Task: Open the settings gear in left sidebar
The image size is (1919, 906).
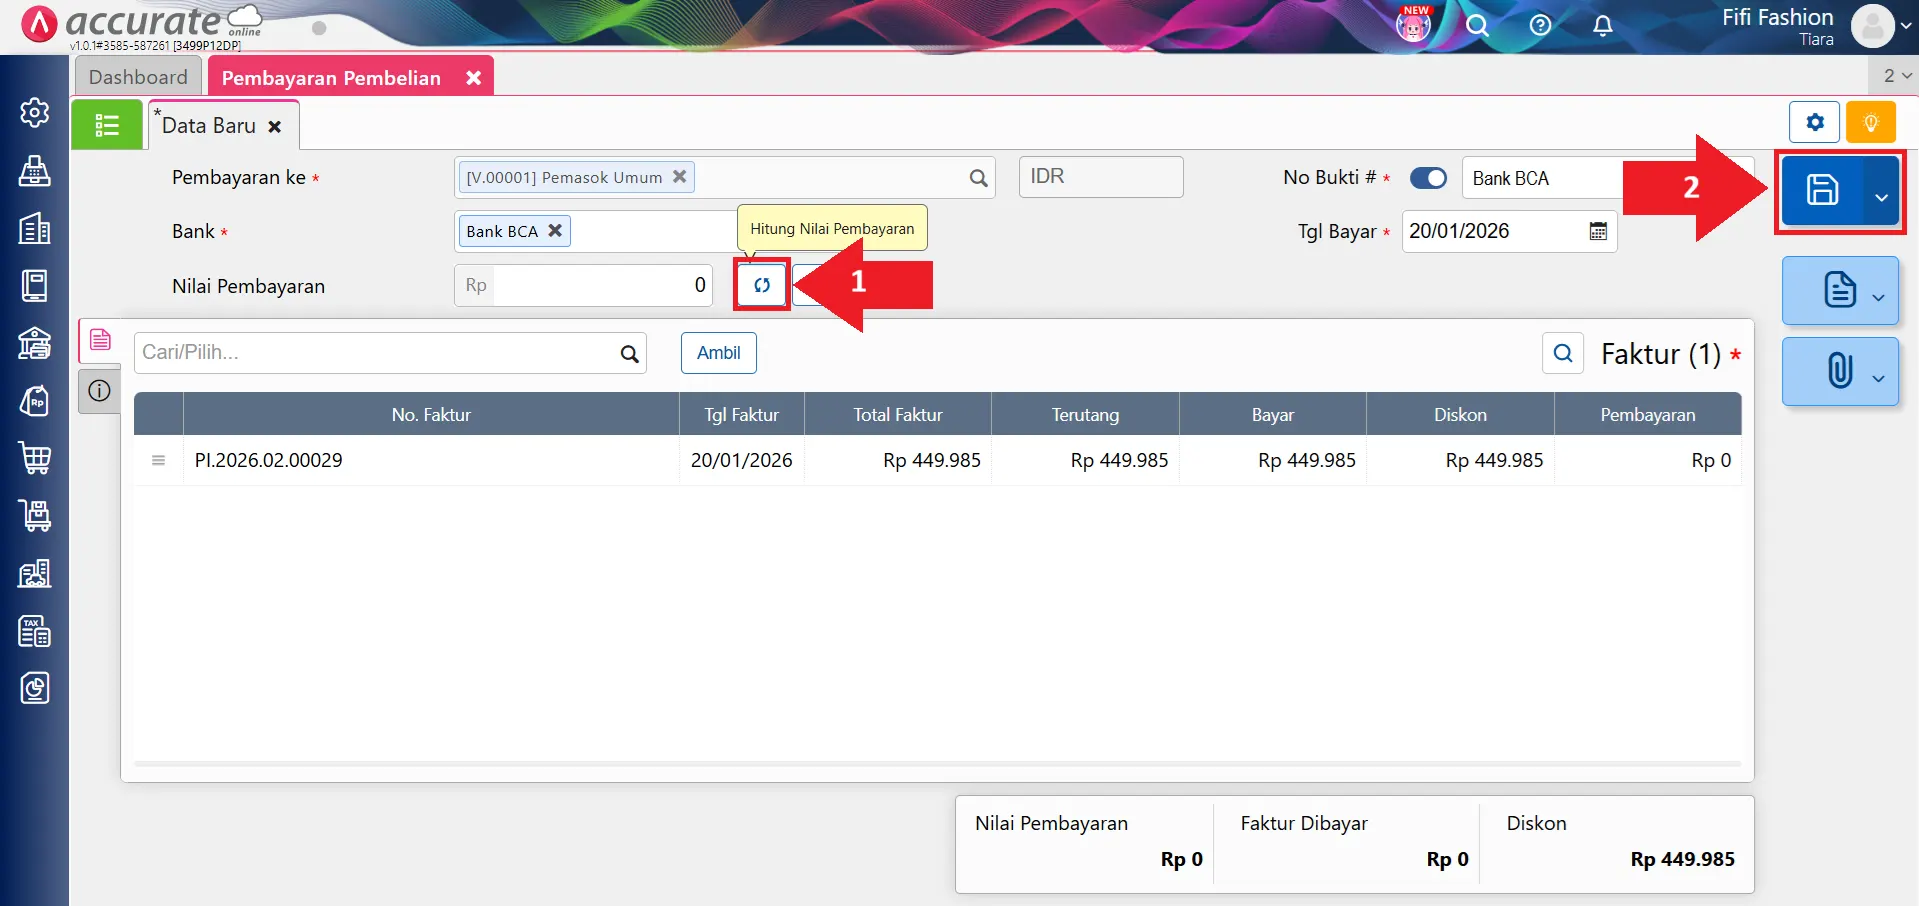Action: pos(35,112)
